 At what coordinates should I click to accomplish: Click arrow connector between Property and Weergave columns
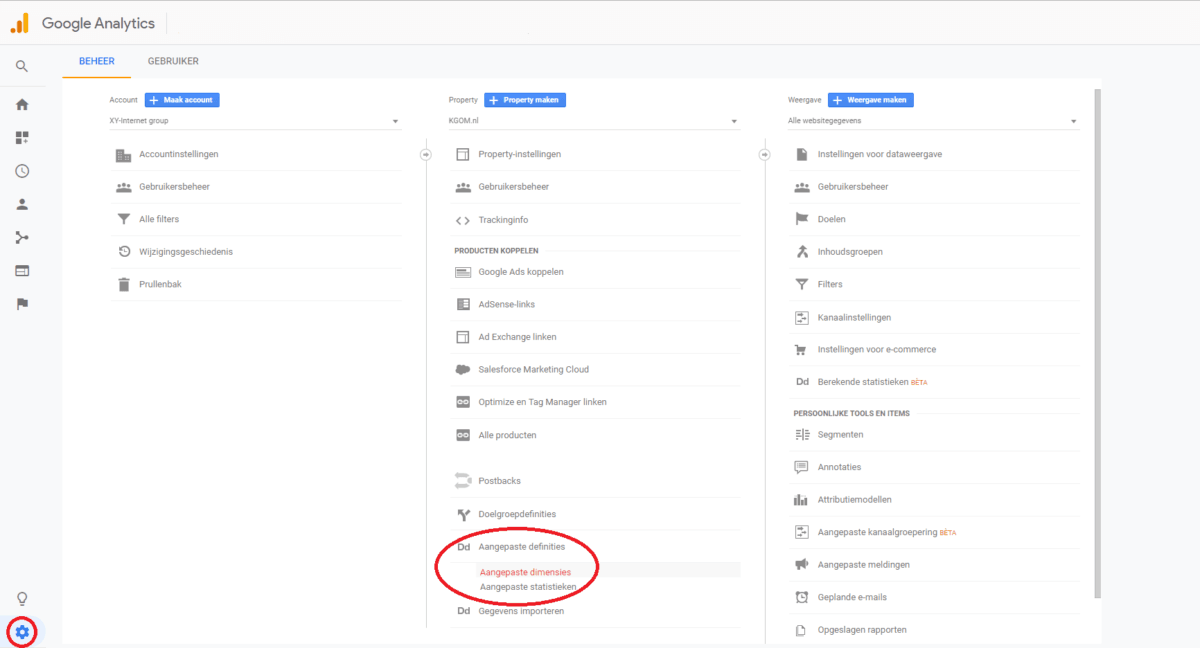pyautogui.click(x=765, y=155)
